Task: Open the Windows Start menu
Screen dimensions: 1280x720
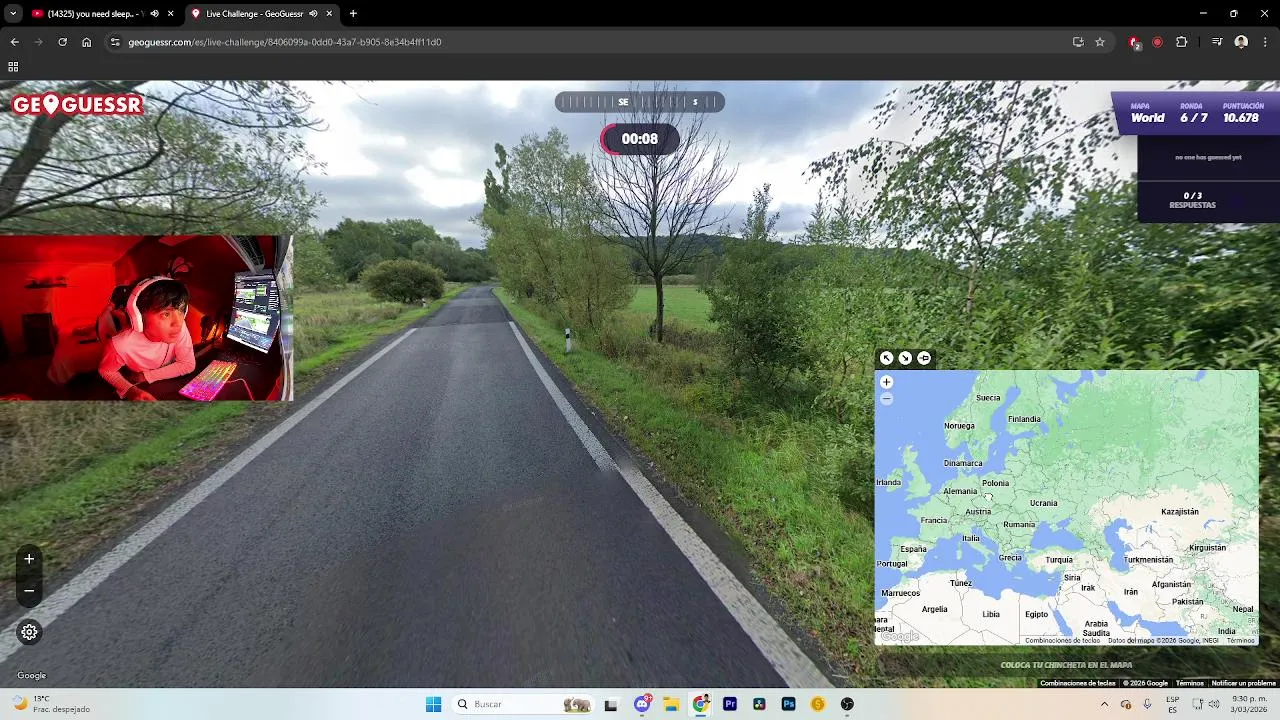Action: pyautogui.click(x=433, y=704)
